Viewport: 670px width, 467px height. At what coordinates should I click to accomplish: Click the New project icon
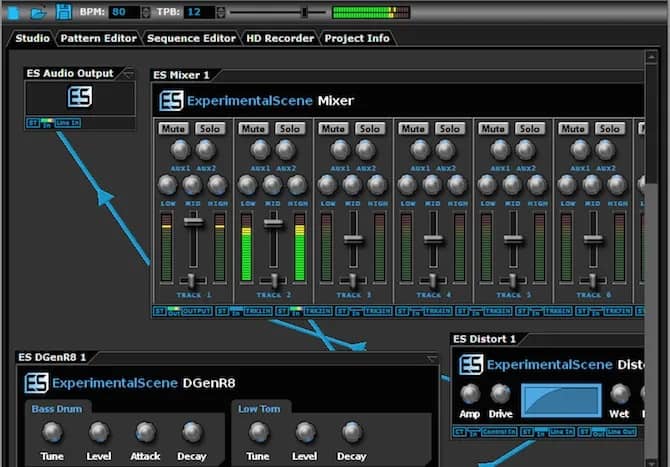(13, 12)
